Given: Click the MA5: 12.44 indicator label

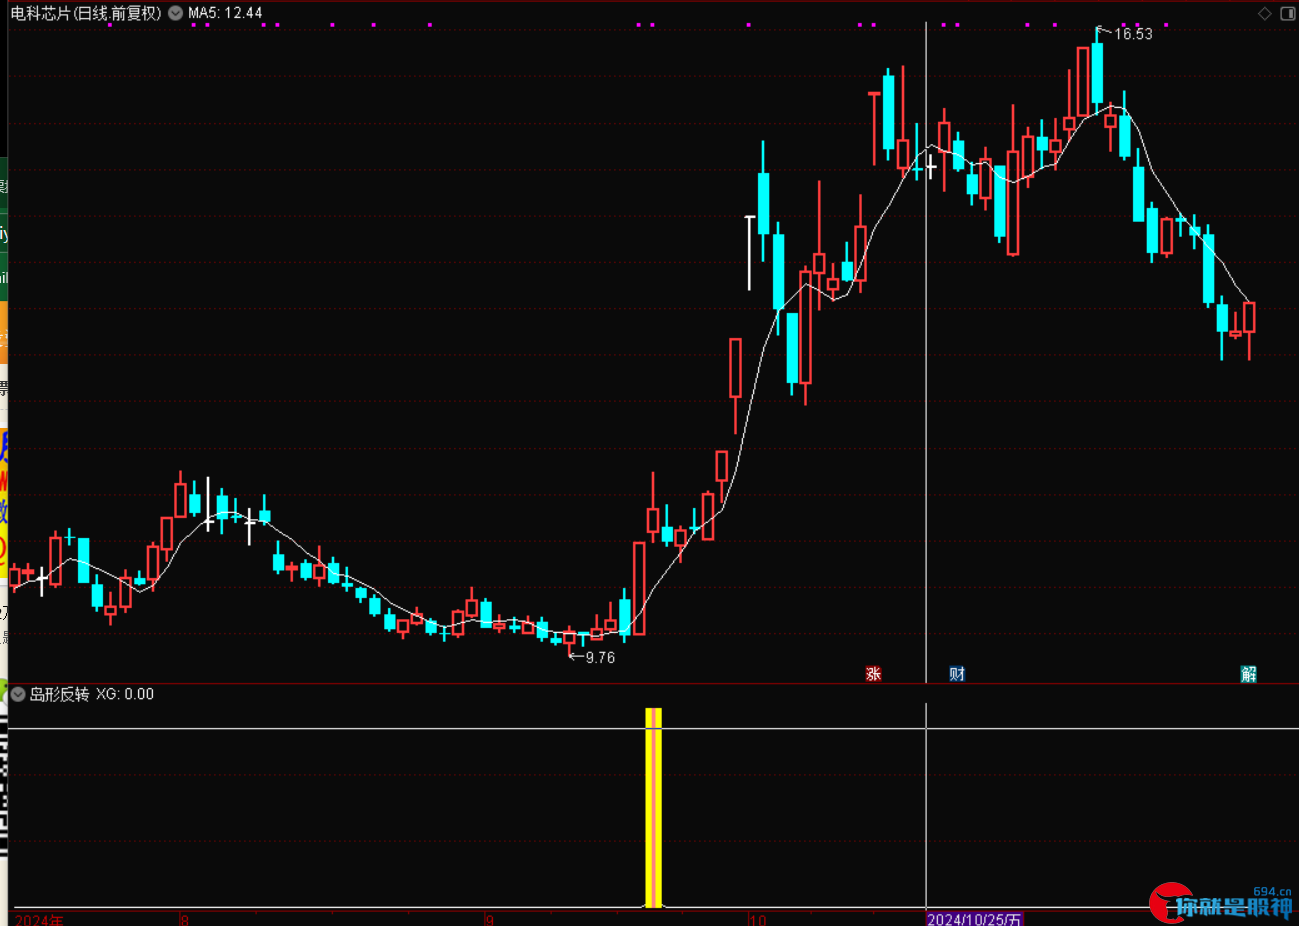Looking at the screenshot, I should click(x=225, y=13).
